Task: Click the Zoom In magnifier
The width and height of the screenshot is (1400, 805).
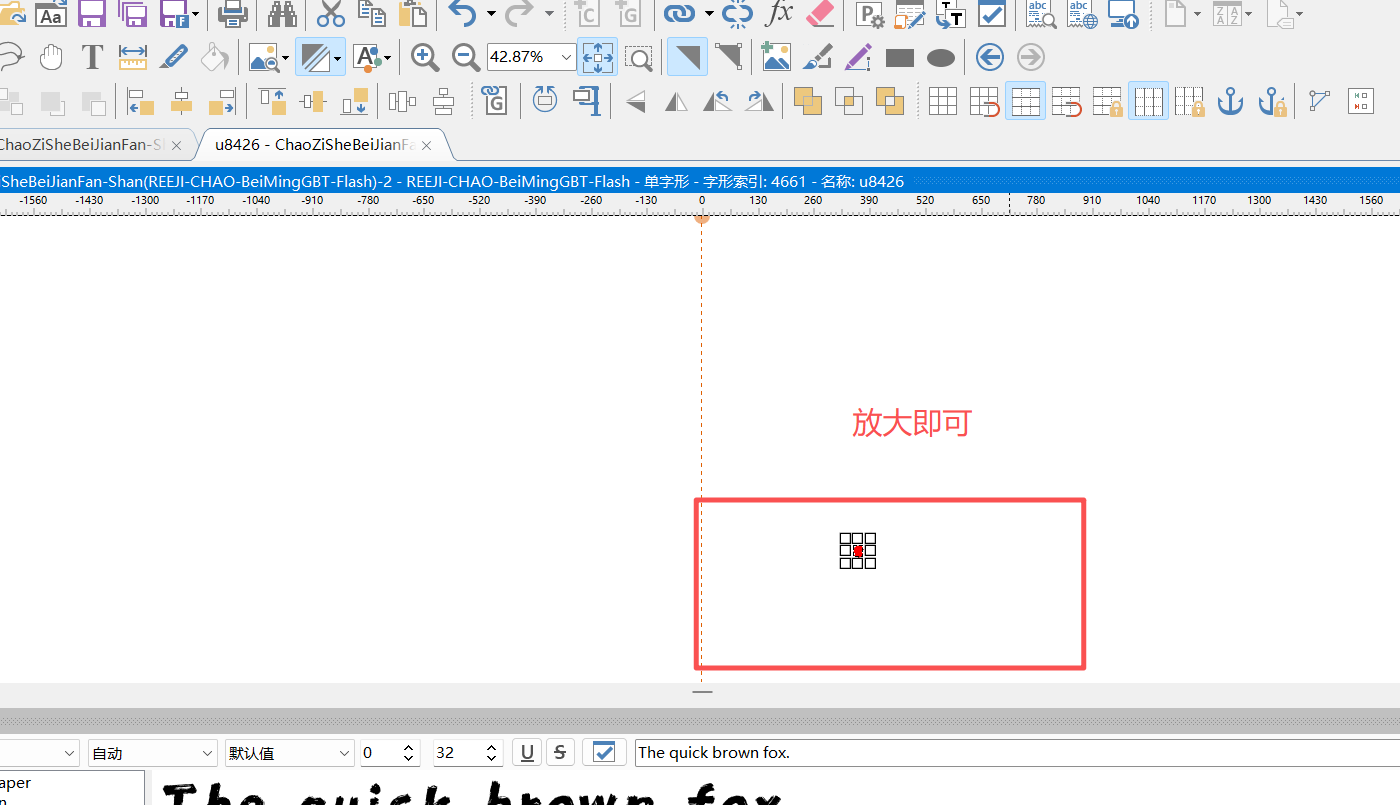Action: 425,57
